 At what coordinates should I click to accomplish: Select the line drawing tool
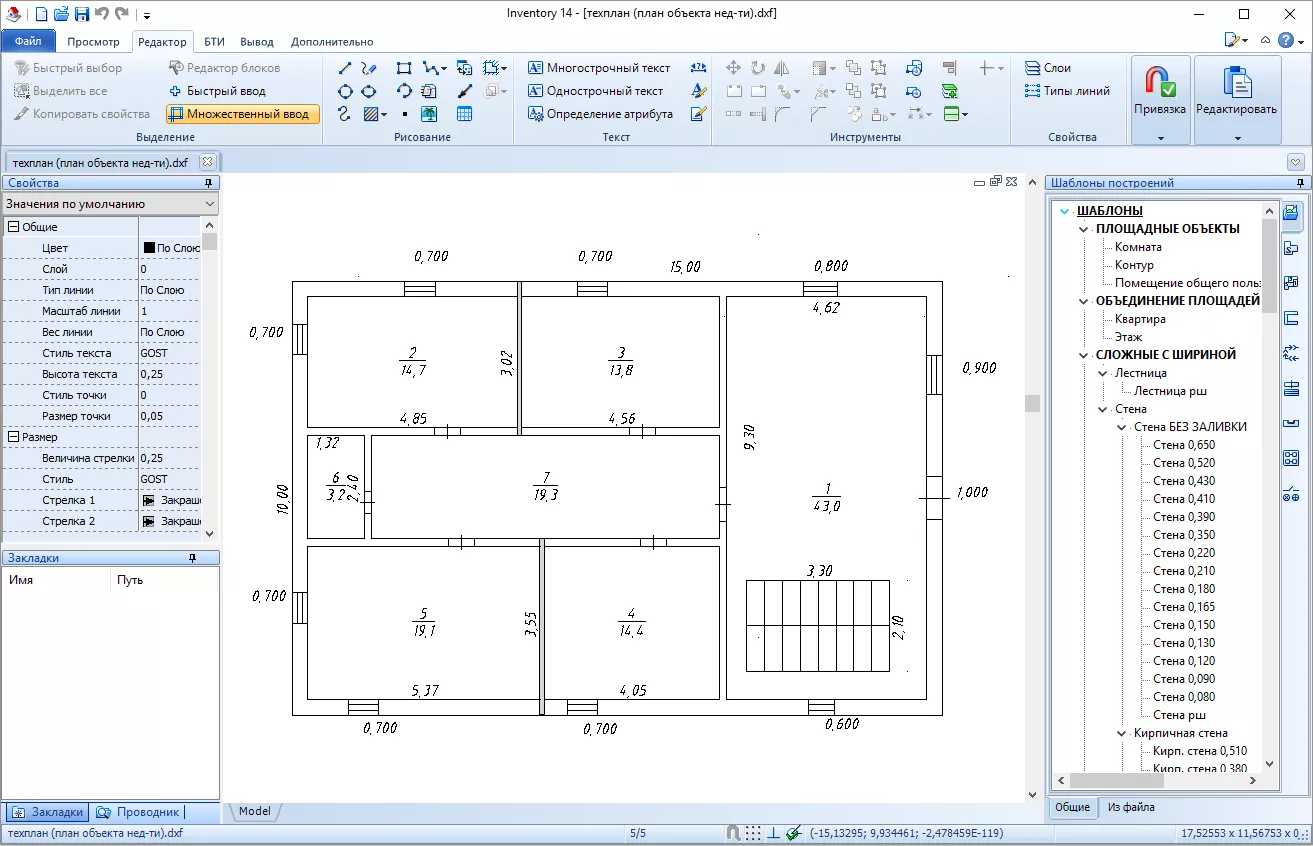pyautogui.click(x=345, y=69)
